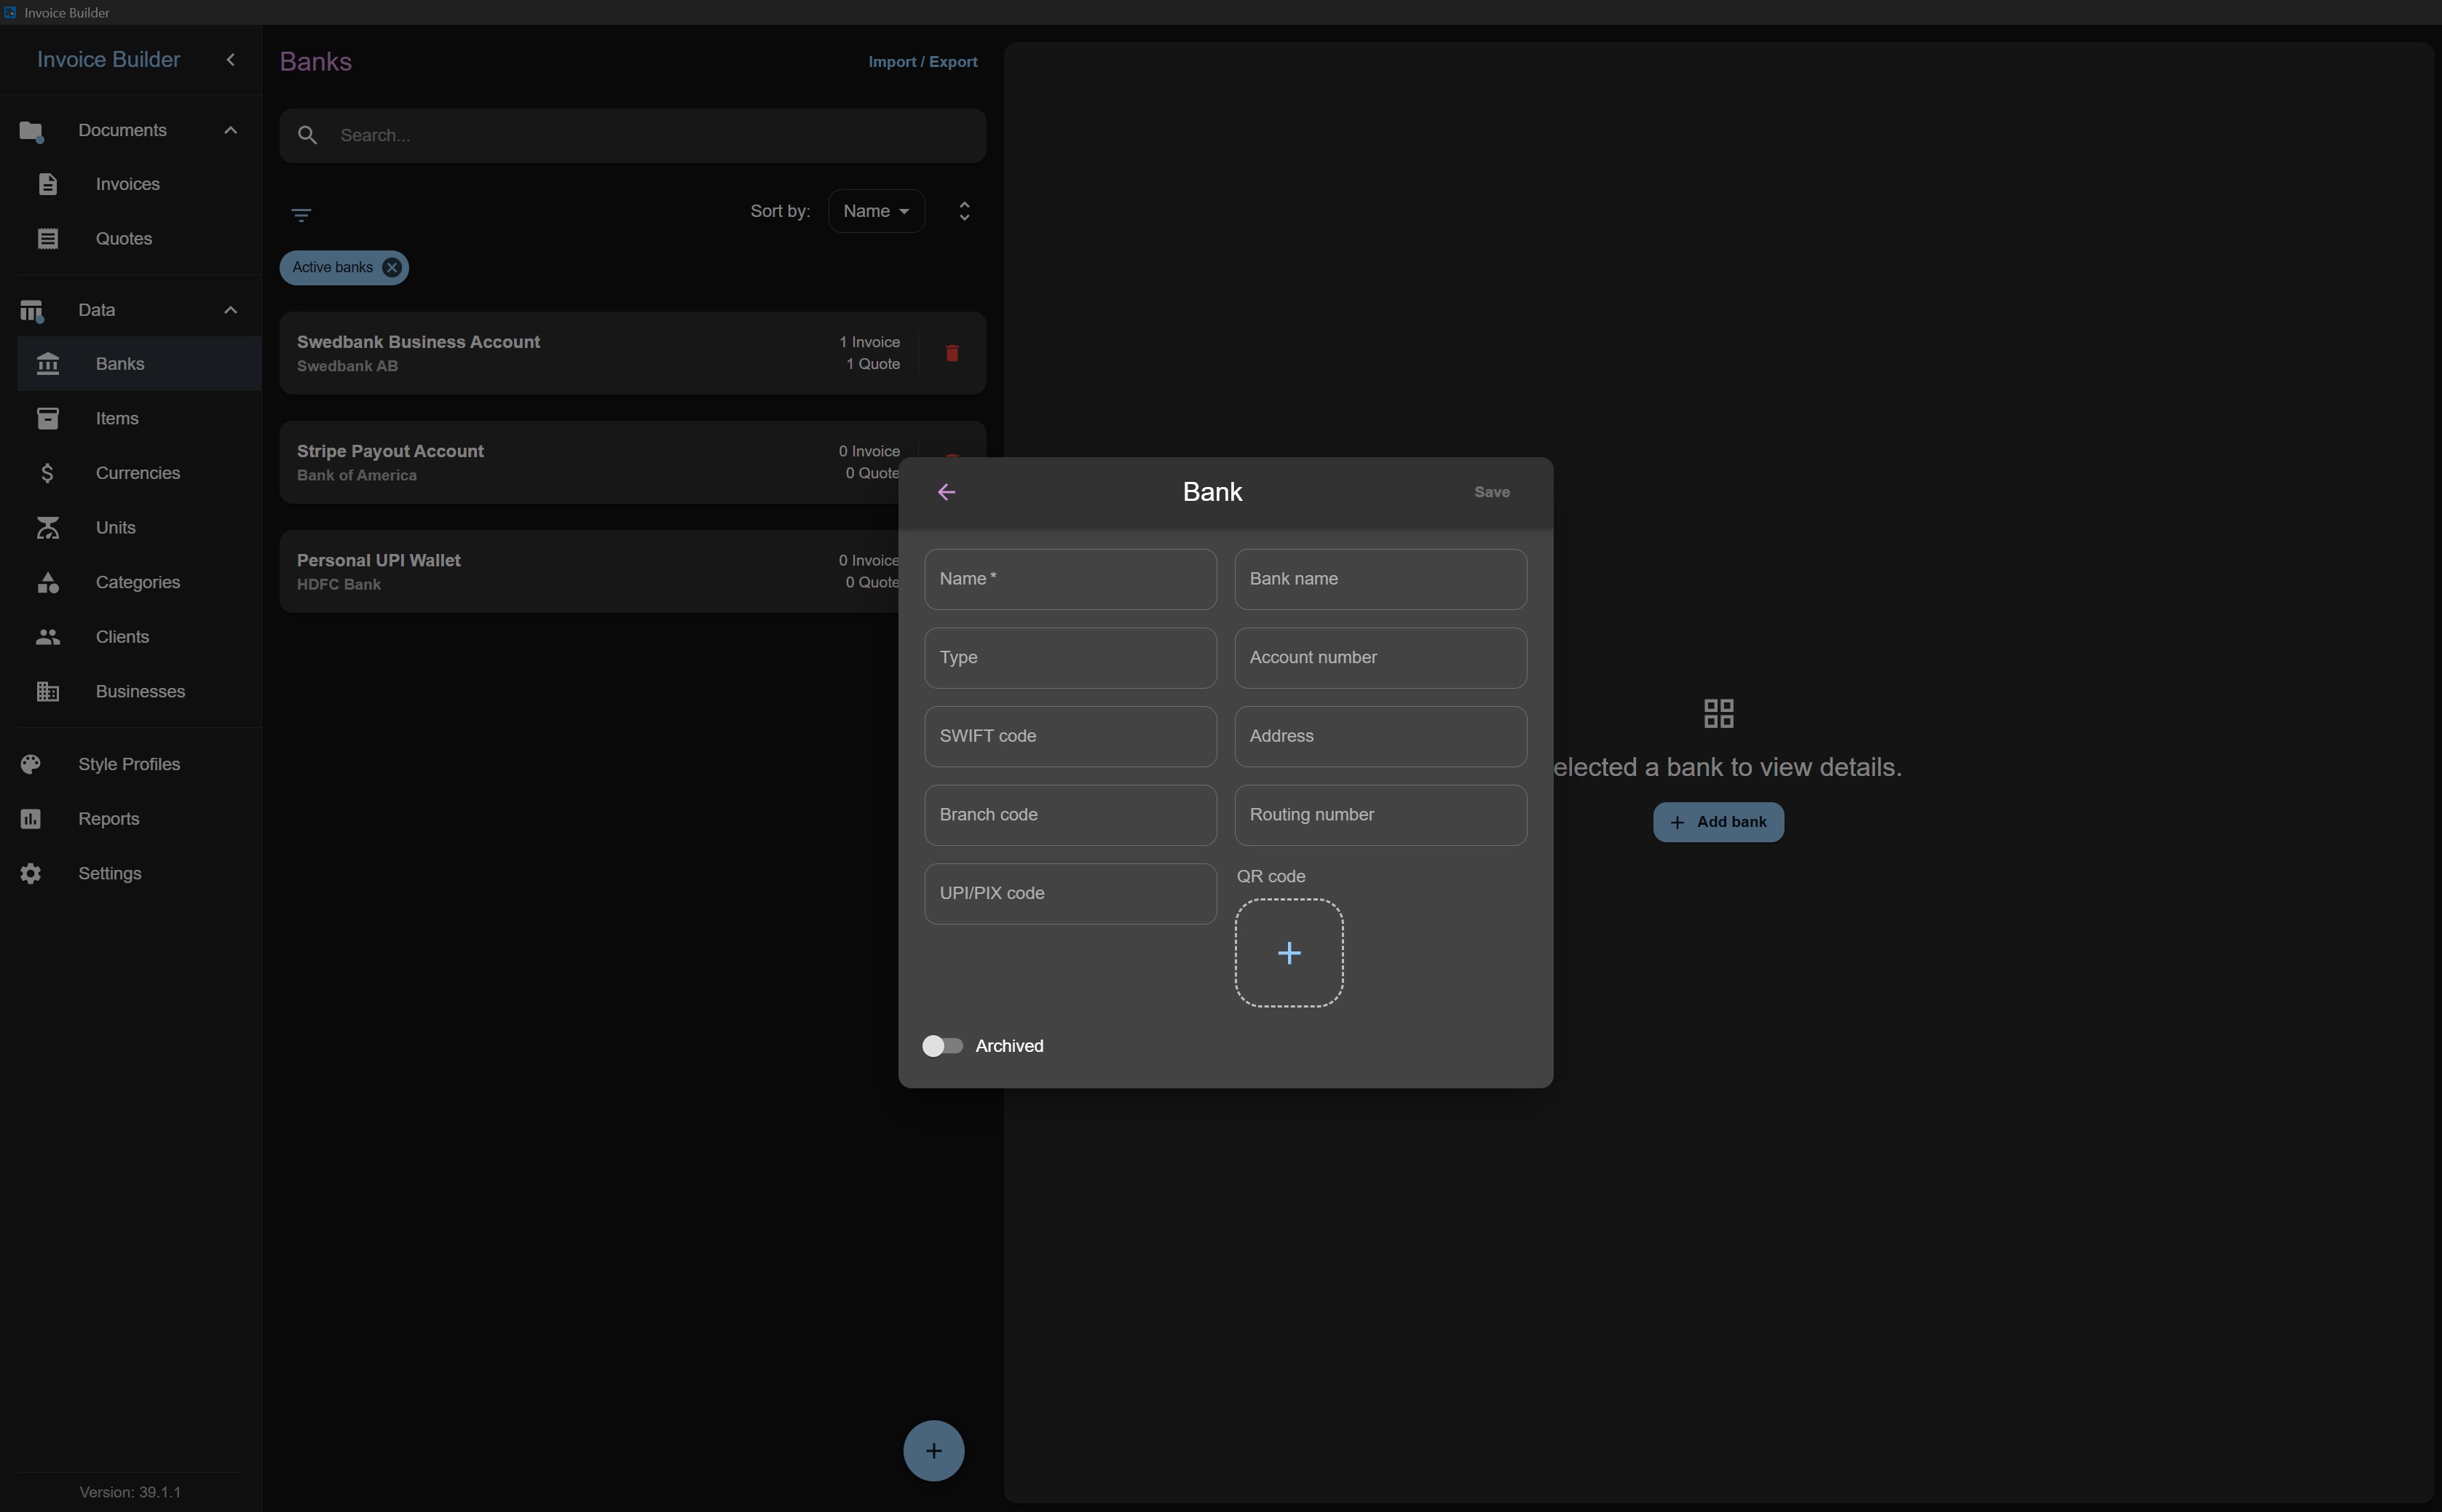Click the Clients people icon
Image resolution: width=2442 pixels, height=1512 pixels.
(x=48, y=637)
